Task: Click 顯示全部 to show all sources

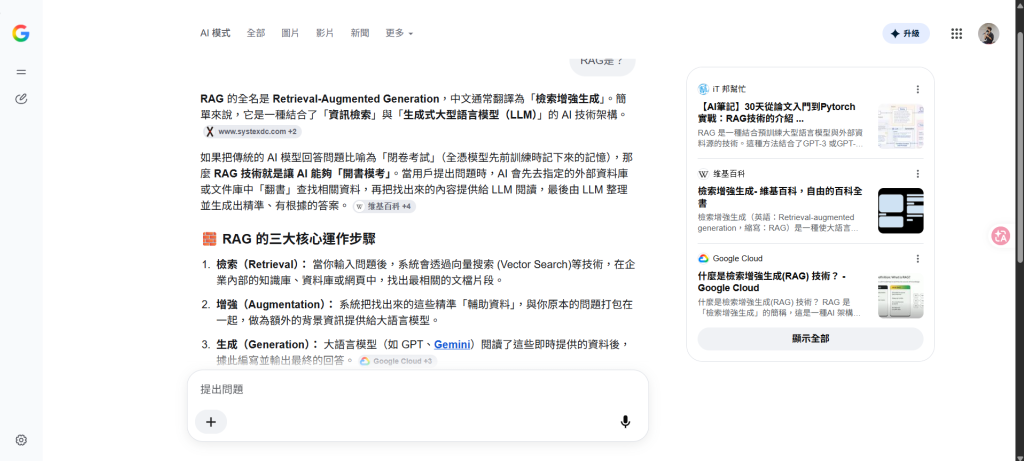Action: point(810,339)
